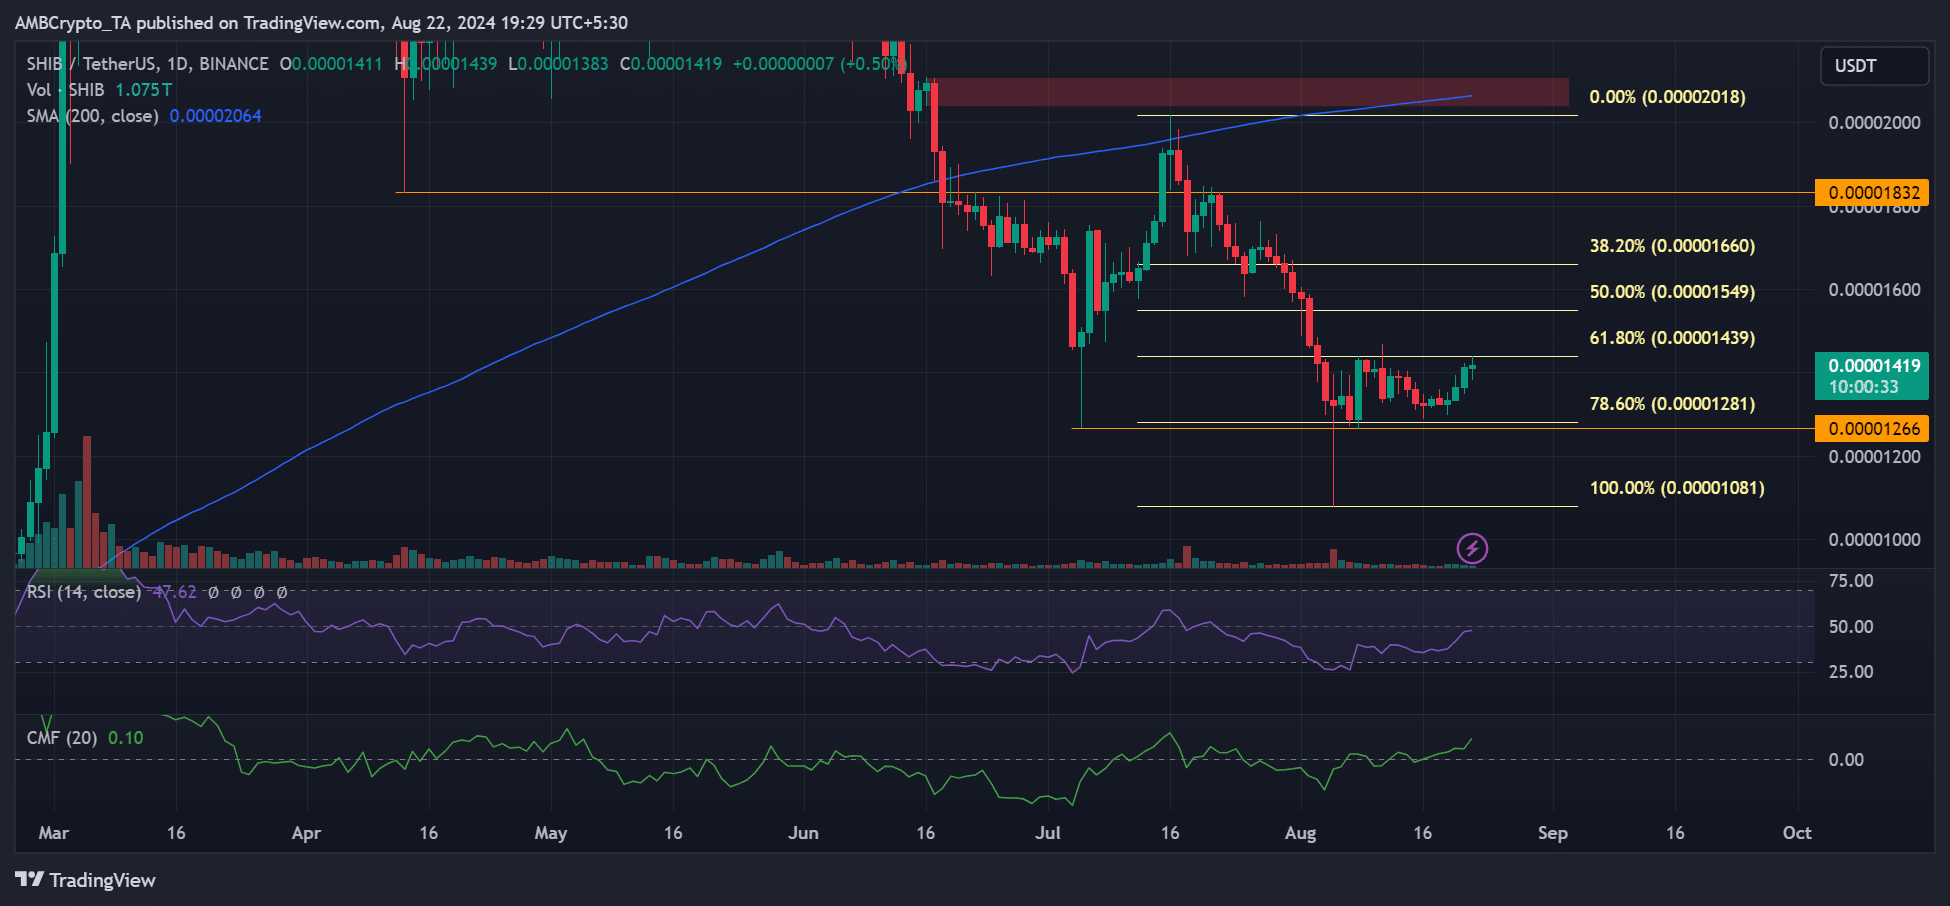Click the Jun label on time axis
The height and width of the screenshot is (906, 1950).
click(803, 833)
